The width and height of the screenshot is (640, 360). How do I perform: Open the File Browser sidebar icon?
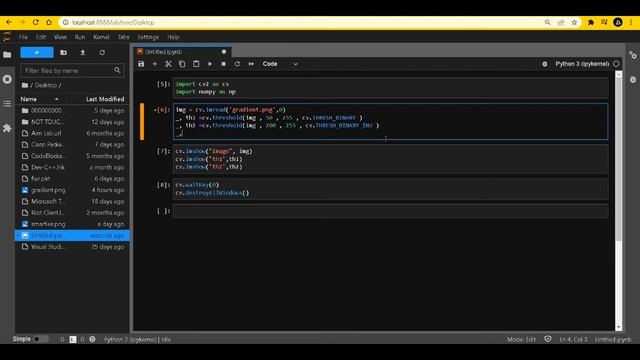[x=7, y=55]
